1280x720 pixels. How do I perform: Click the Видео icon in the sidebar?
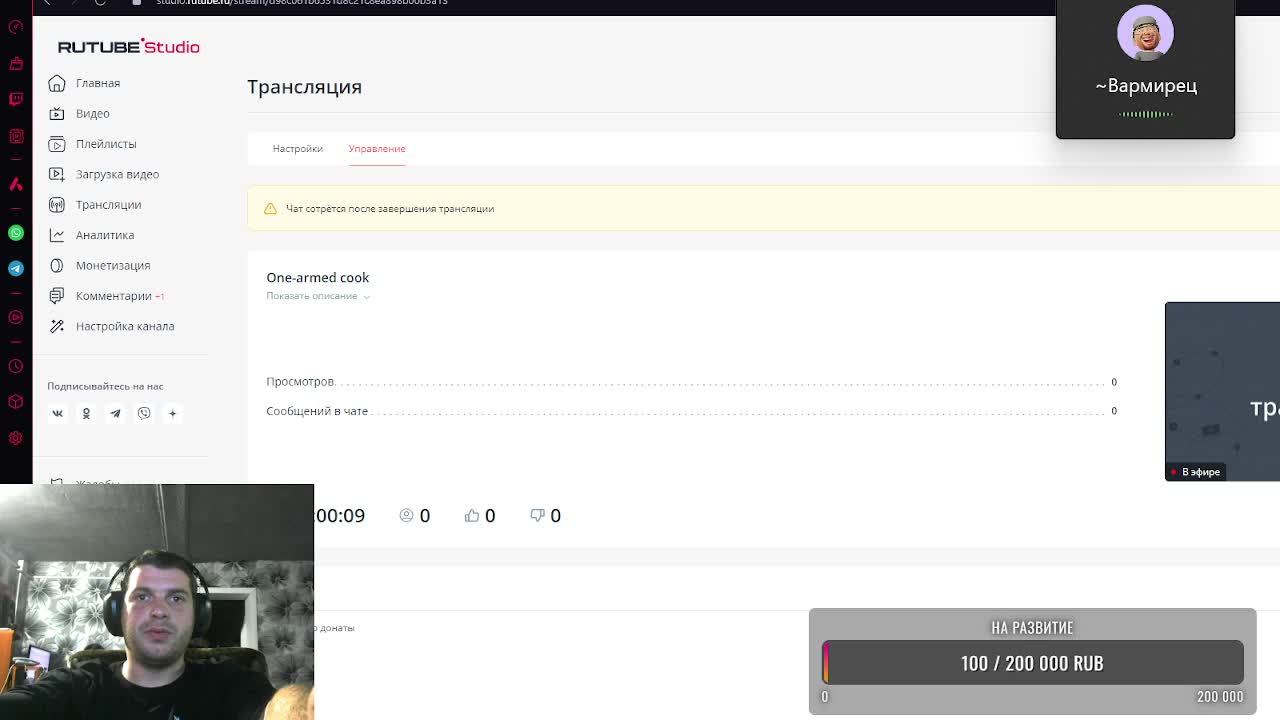(57, 113)
